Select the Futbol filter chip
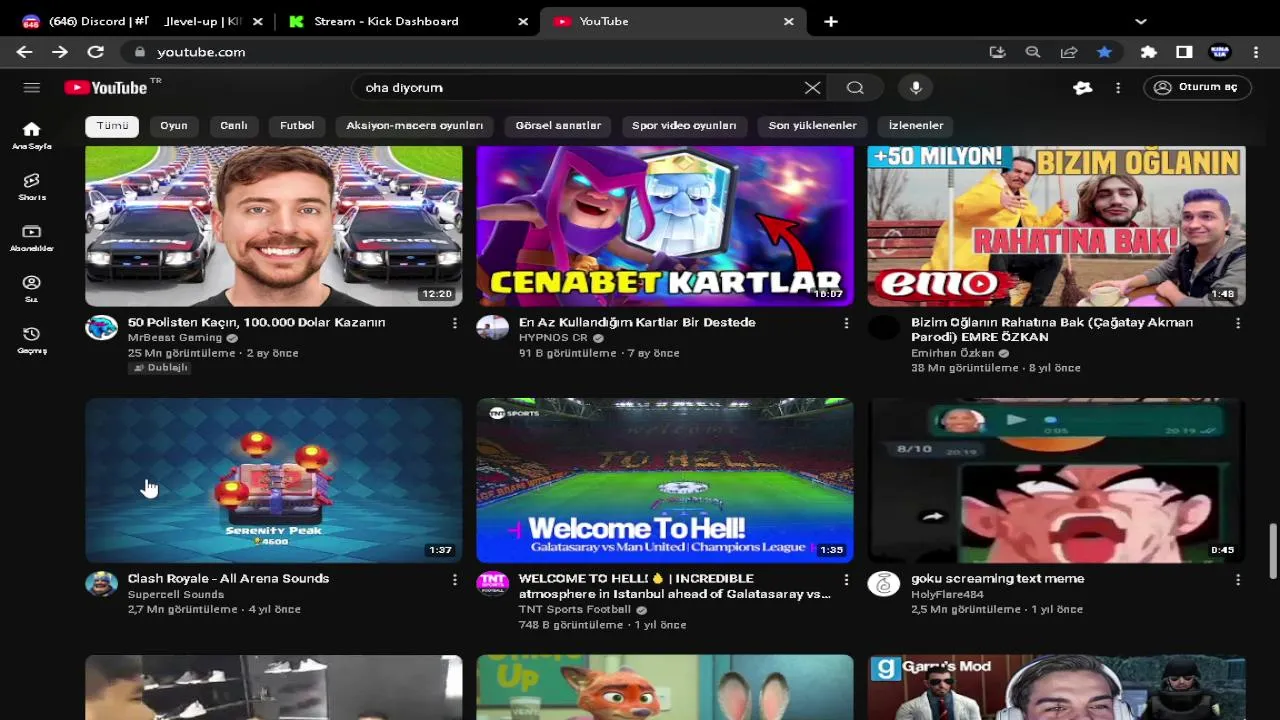The width and height of the screenshot is (1280, 720). tap(297, 126)
